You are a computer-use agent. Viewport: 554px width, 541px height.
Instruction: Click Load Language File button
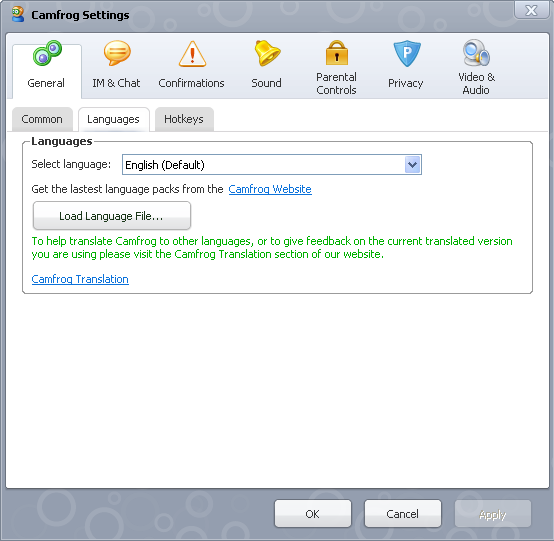tap(112, 216)
